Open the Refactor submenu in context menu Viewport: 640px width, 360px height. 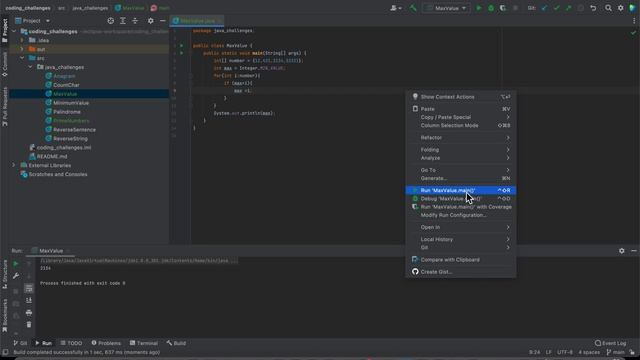[x=461, y=138]
